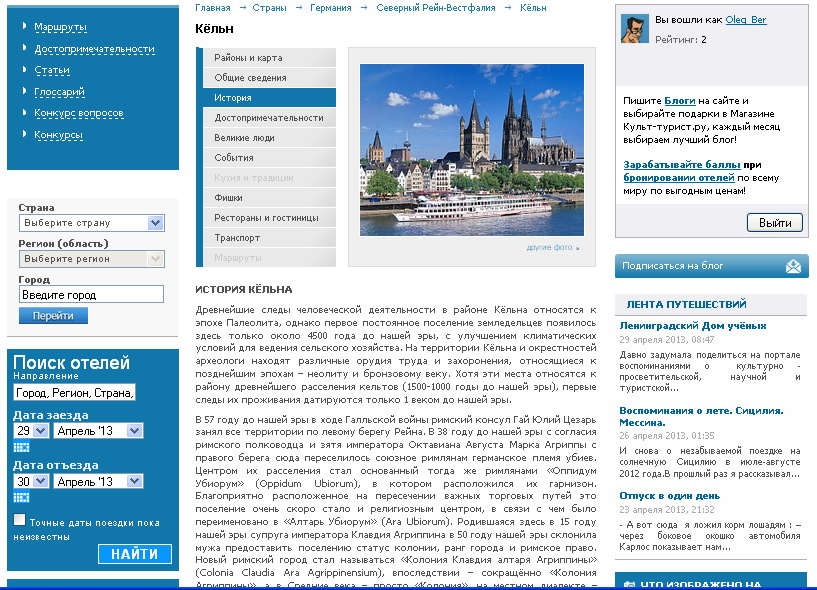Image resolution: width=817 pixels, height=590 pixels.
Task: Click date text 23 апреля 2013, 21:32
Action: (x=666, y=510)
